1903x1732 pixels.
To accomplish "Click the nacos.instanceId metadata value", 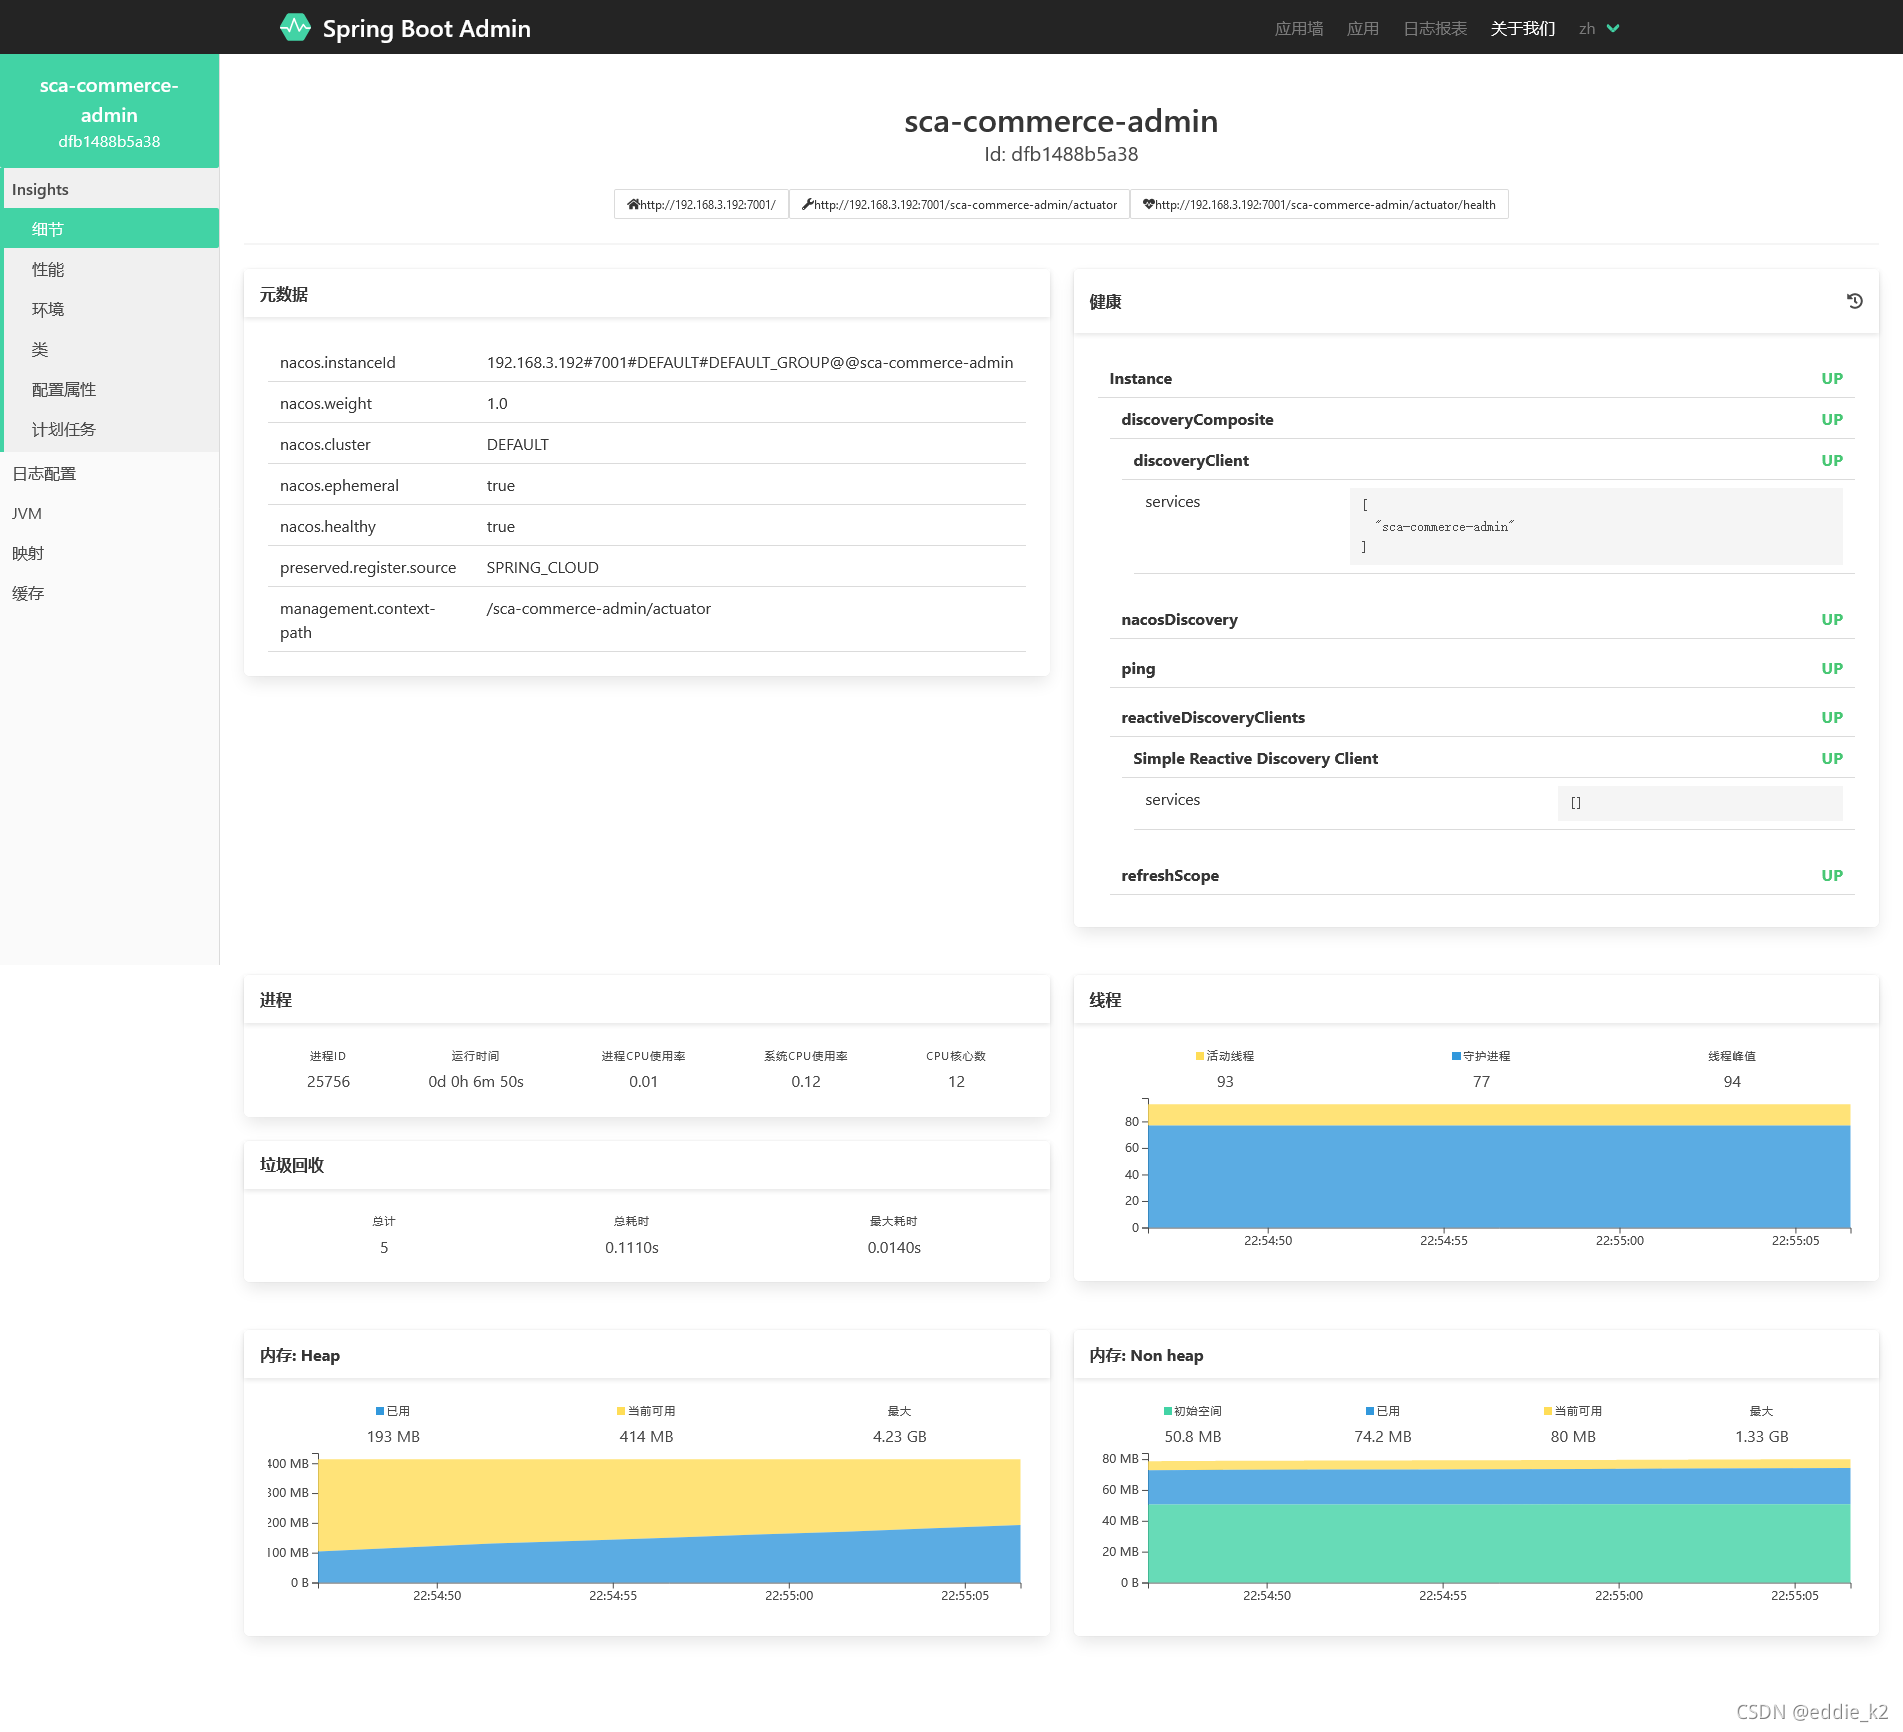I will 750,362.
